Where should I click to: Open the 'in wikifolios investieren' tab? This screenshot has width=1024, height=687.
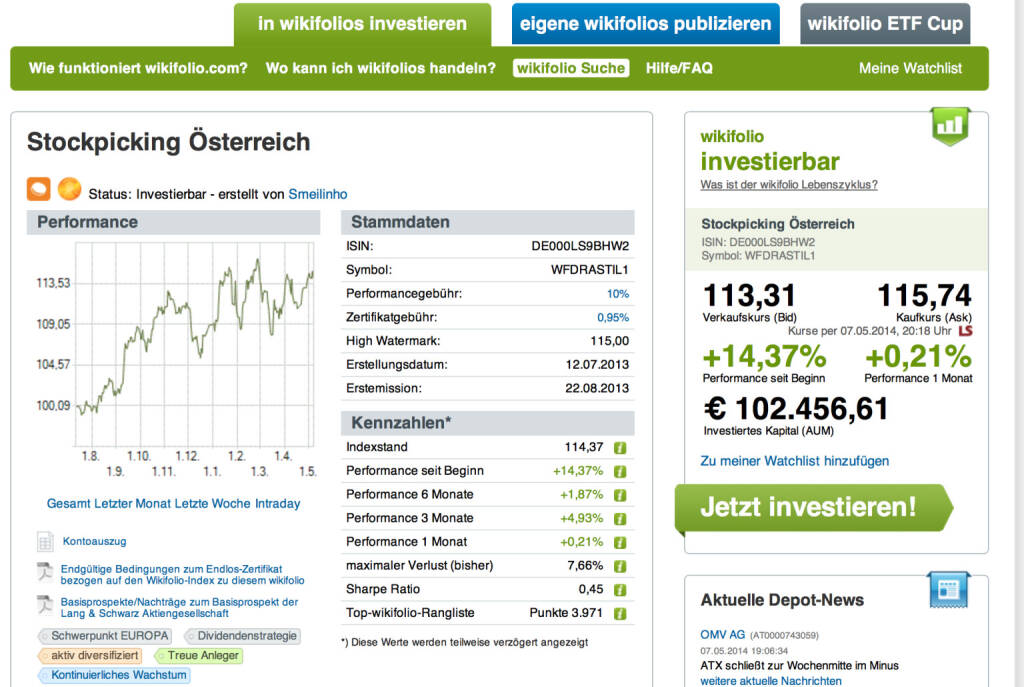362,24
